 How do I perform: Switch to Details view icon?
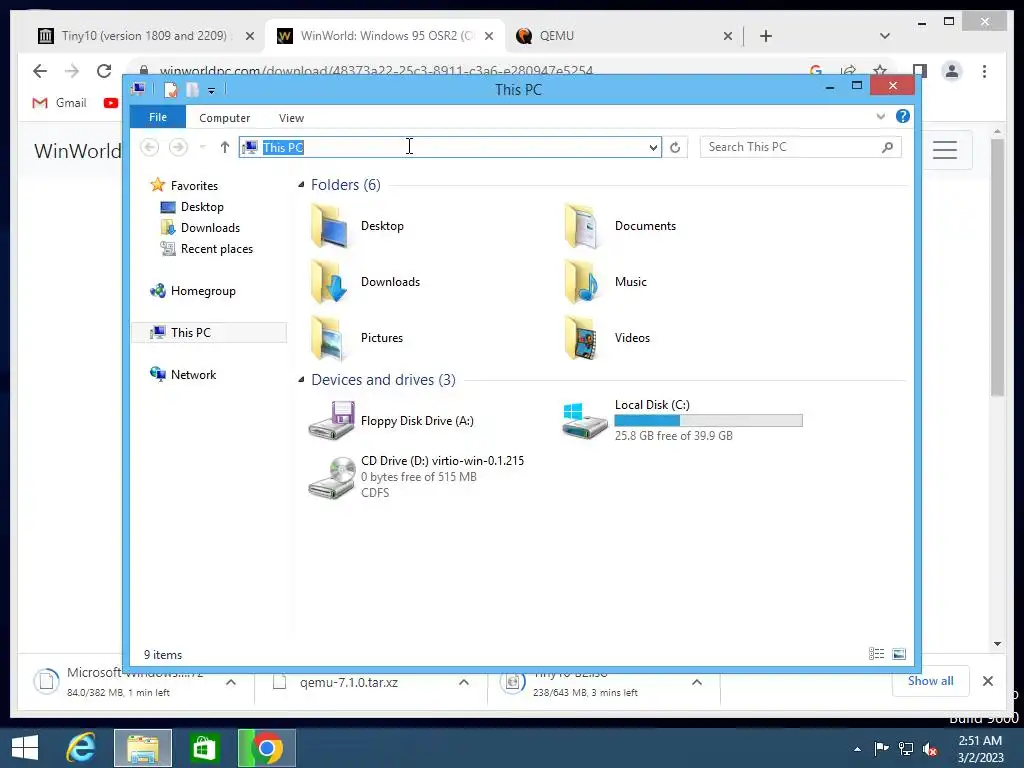point(876,654)
